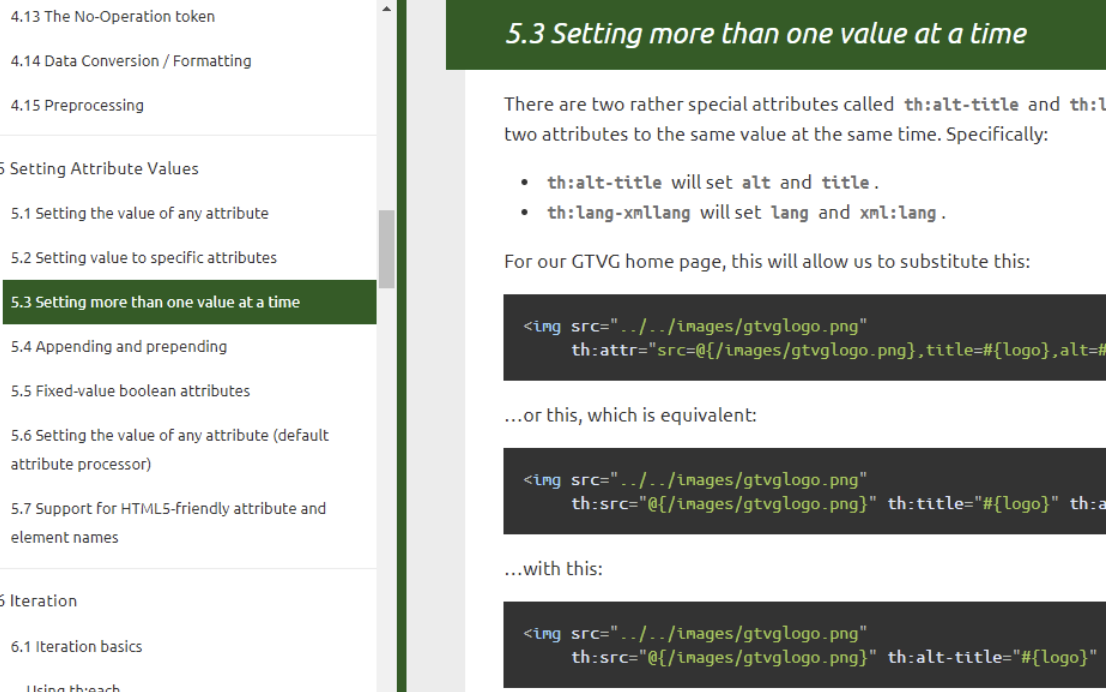
Task: Navigate to 5.2 Setting value to specific attributes
Action: [x=144, y=257]
